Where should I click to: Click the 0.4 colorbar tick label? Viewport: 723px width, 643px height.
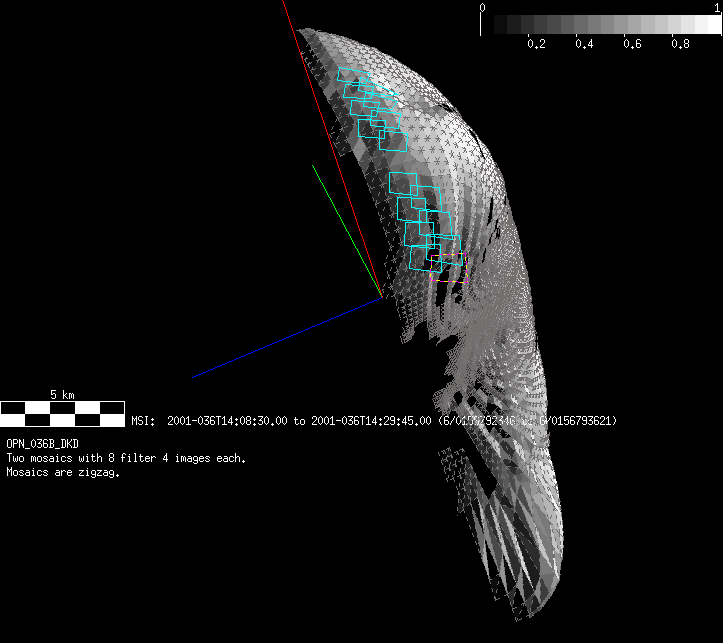(x=584, y=45)
